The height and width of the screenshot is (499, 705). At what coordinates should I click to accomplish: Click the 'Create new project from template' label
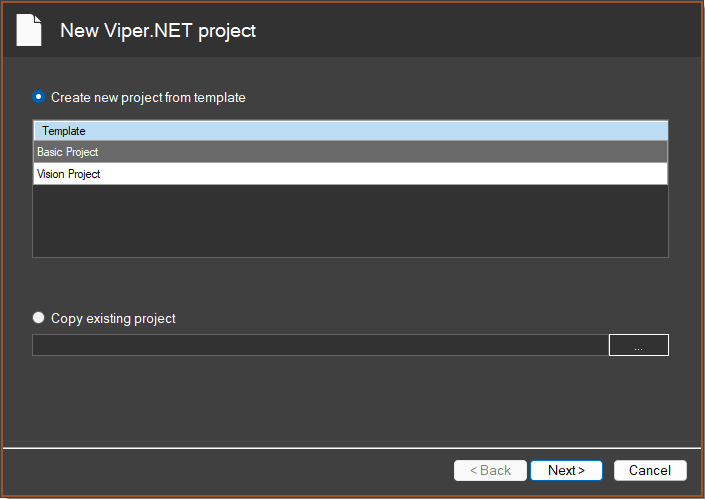click(x=148, y=98)
